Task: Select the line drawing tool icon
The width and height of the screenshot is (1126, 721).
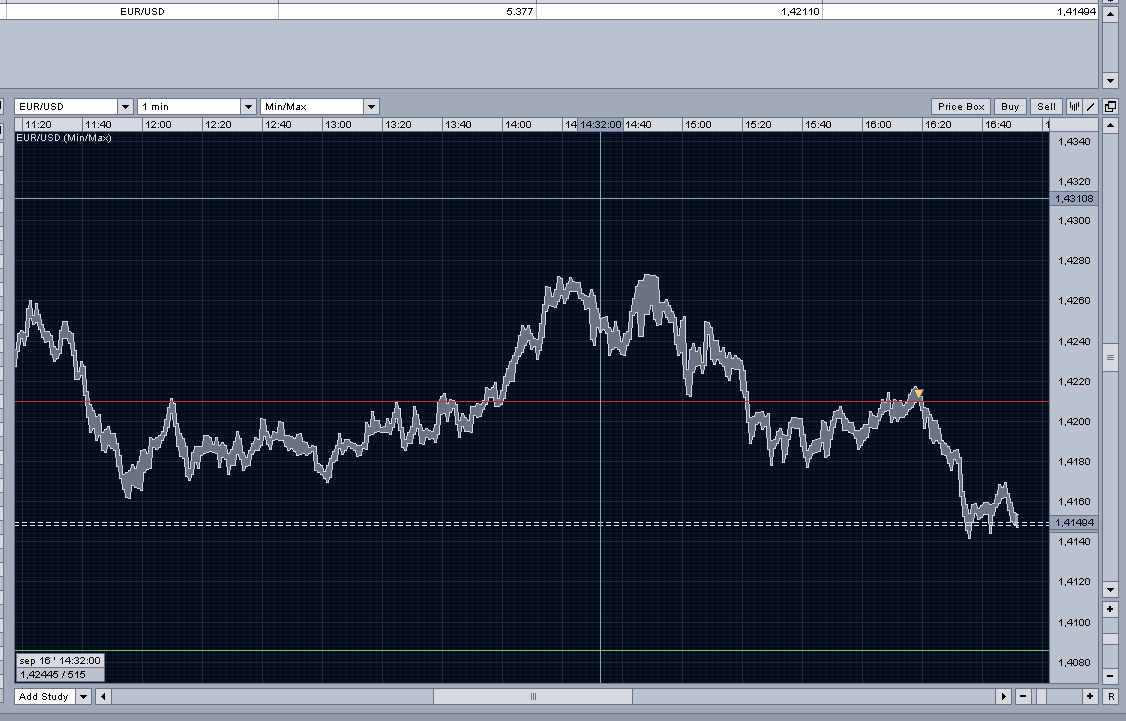Action: click(1090, 106)
